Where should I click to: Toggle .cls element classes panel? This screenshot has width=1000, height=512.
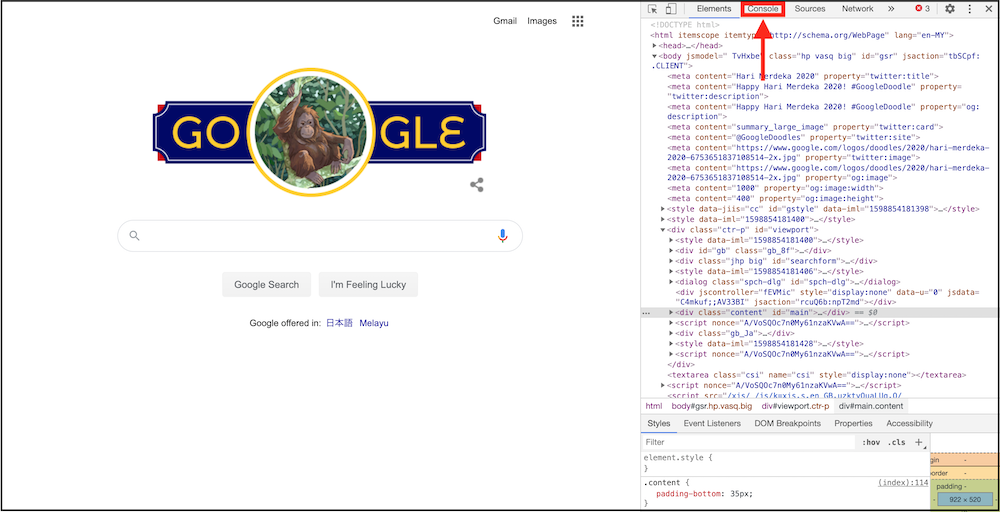897,442
